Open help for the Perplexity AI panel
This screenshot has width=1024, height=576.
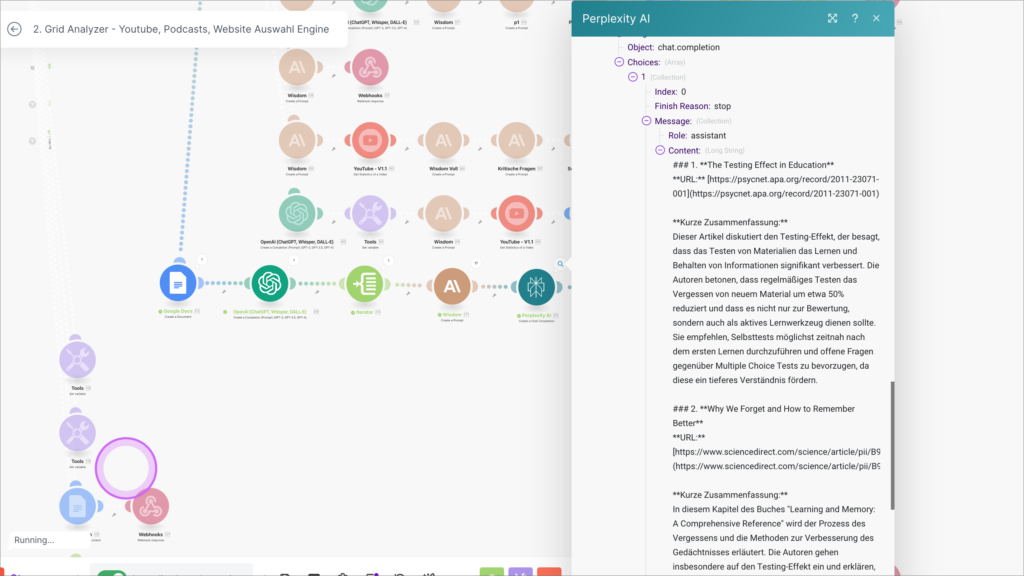coord(855,18)
